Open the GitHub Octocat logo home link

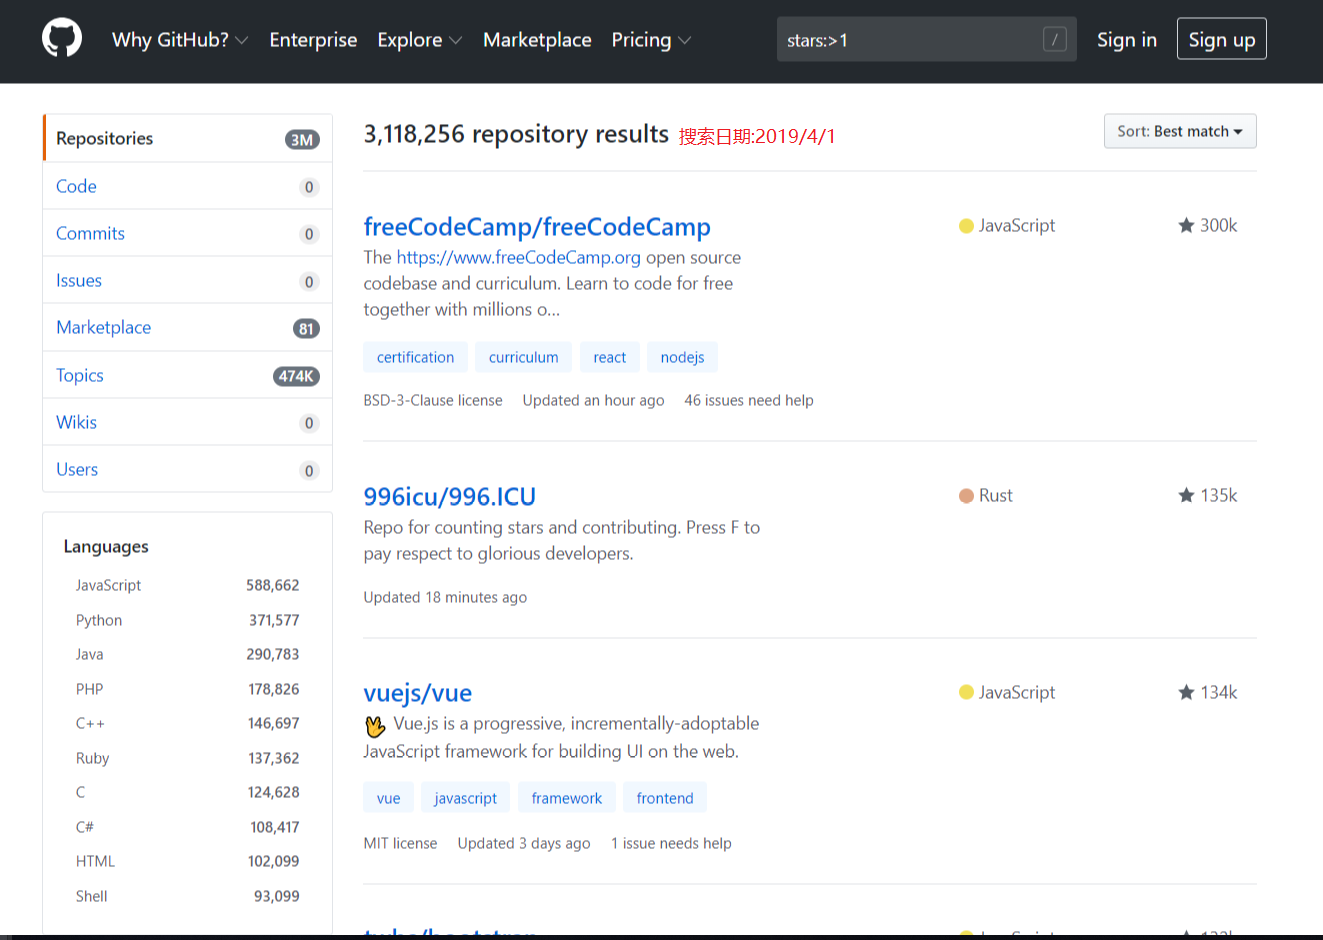(62, 39)
